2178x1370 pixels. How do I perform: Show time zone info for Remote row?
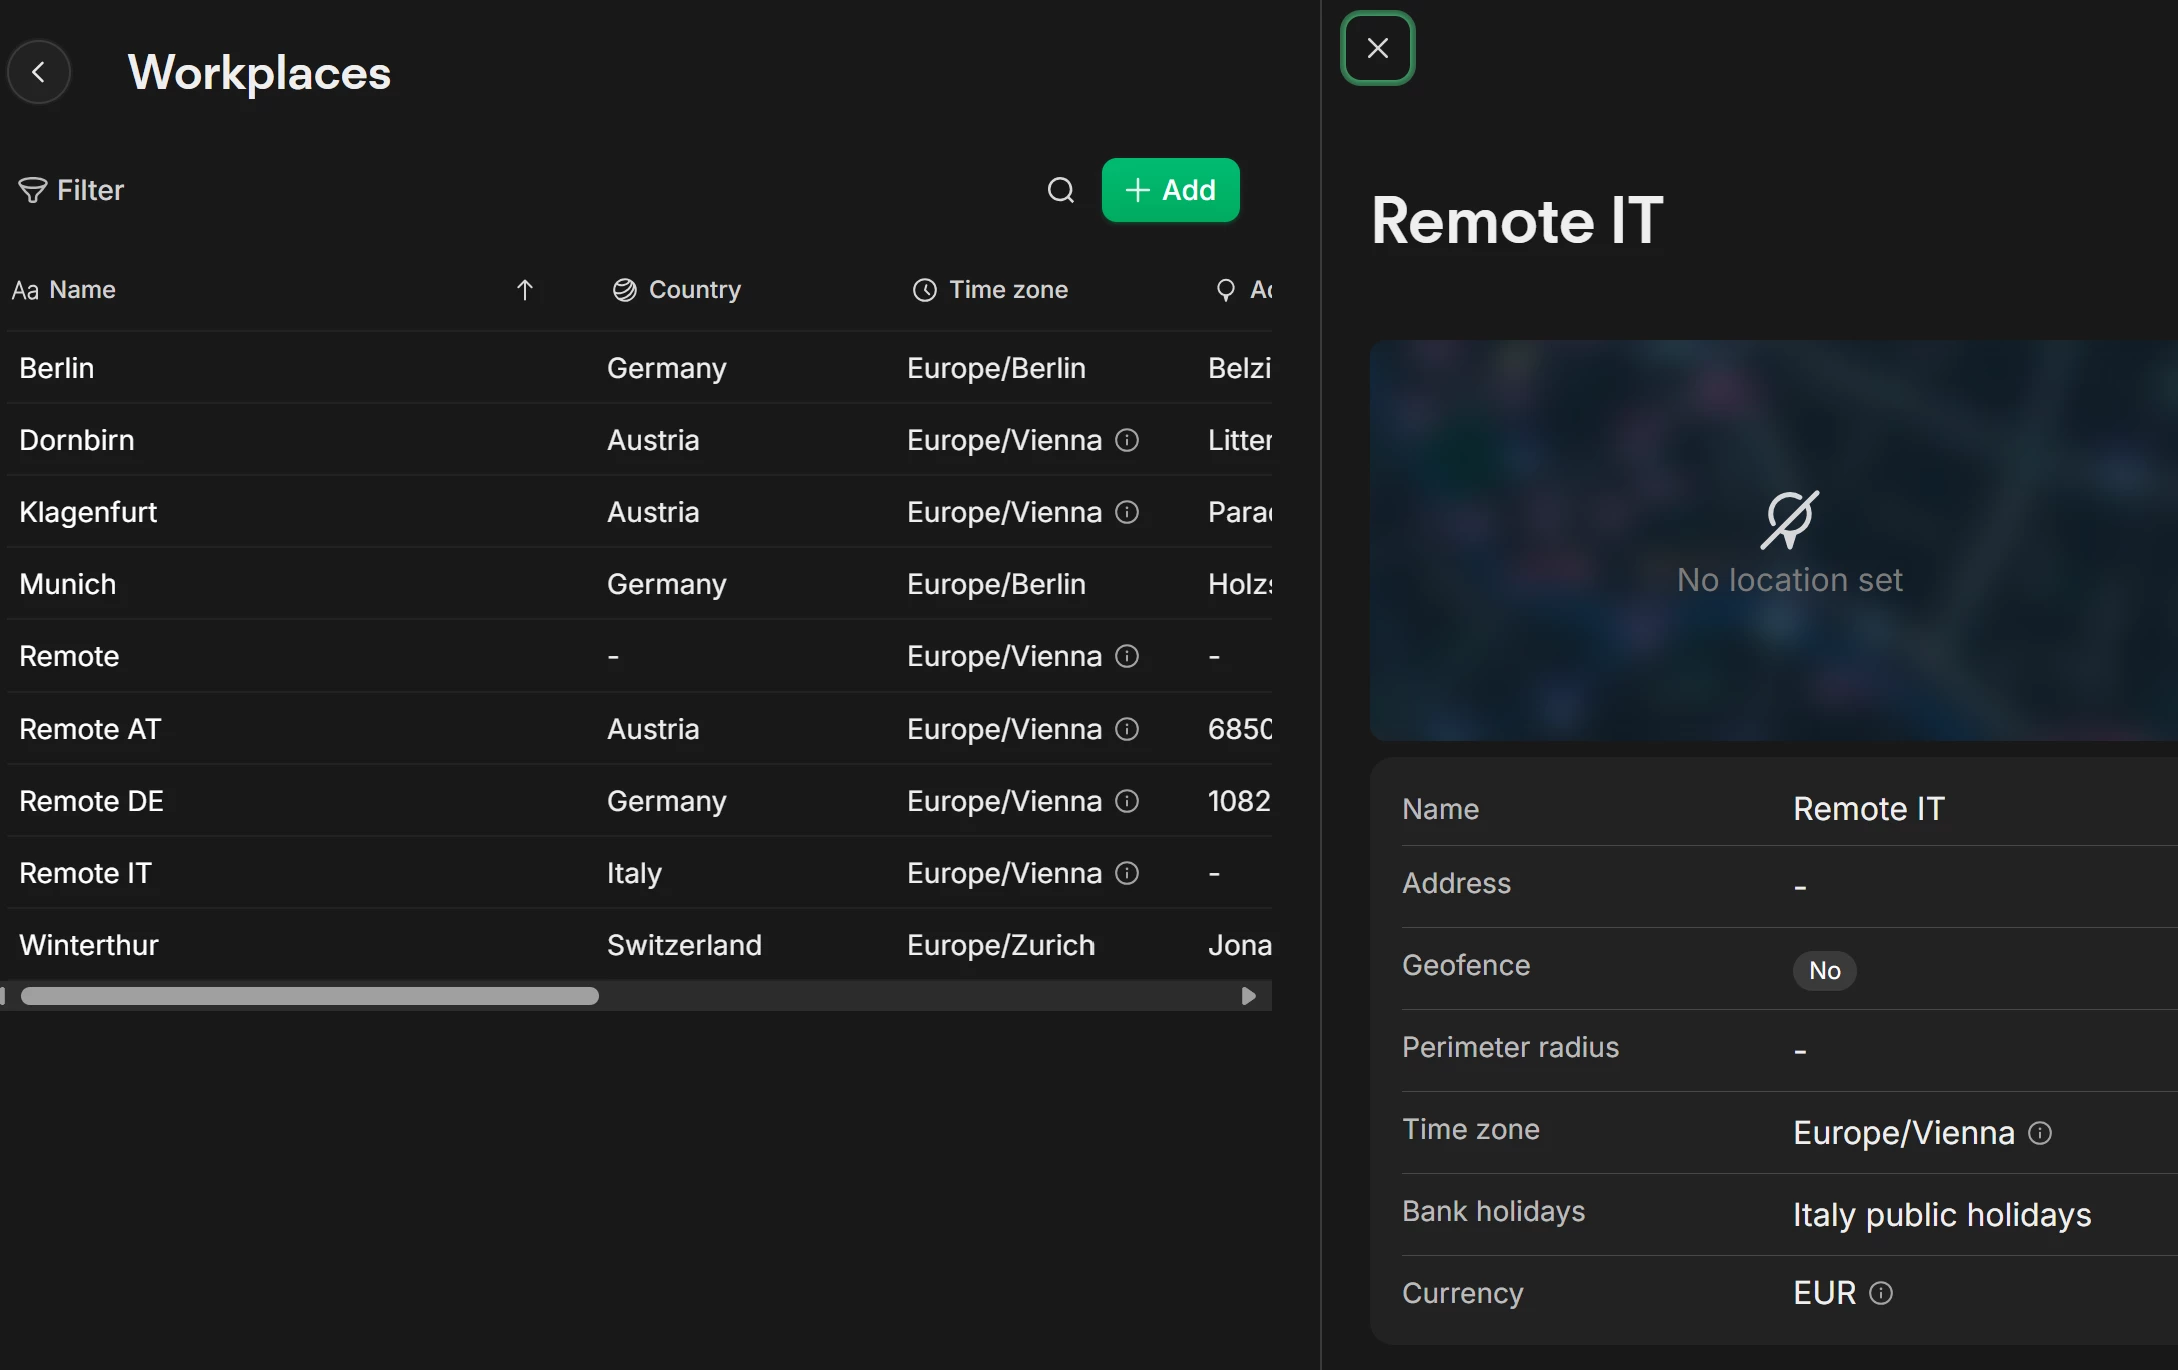[1127, 656]
